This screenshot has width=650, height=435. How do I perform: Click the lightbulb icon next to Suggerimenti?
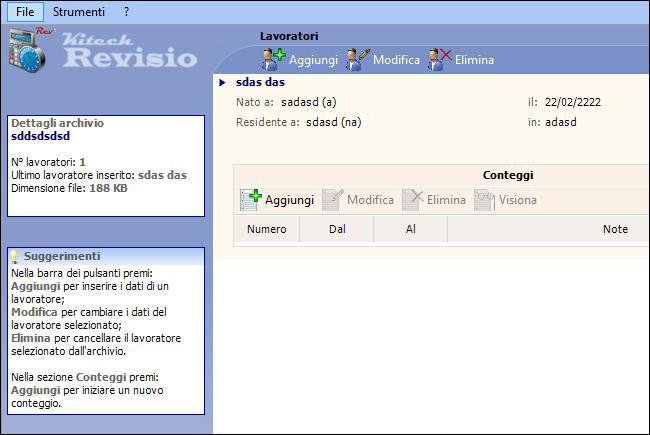click(x=15, y=257)
